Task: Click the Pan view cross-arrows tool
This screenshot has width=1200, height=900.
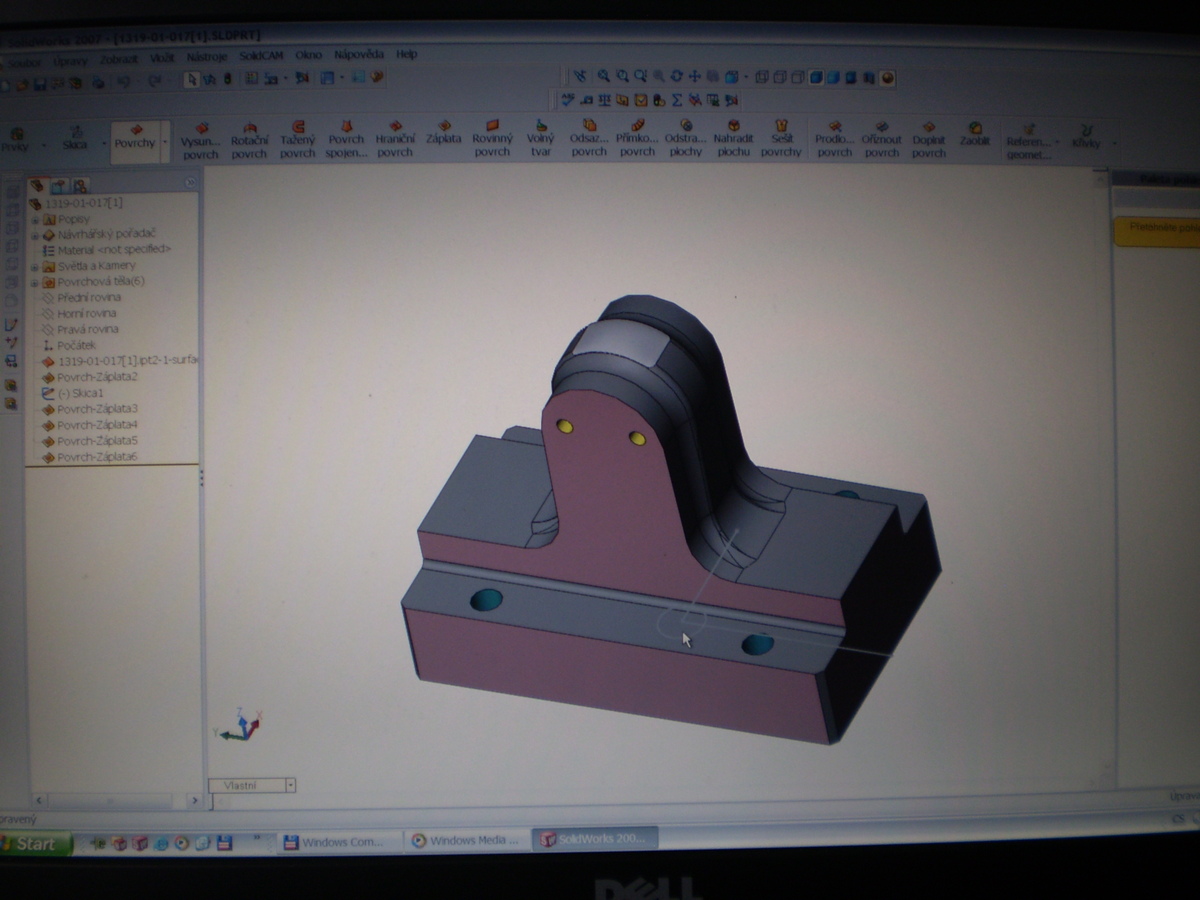Action: coord(695,76)
